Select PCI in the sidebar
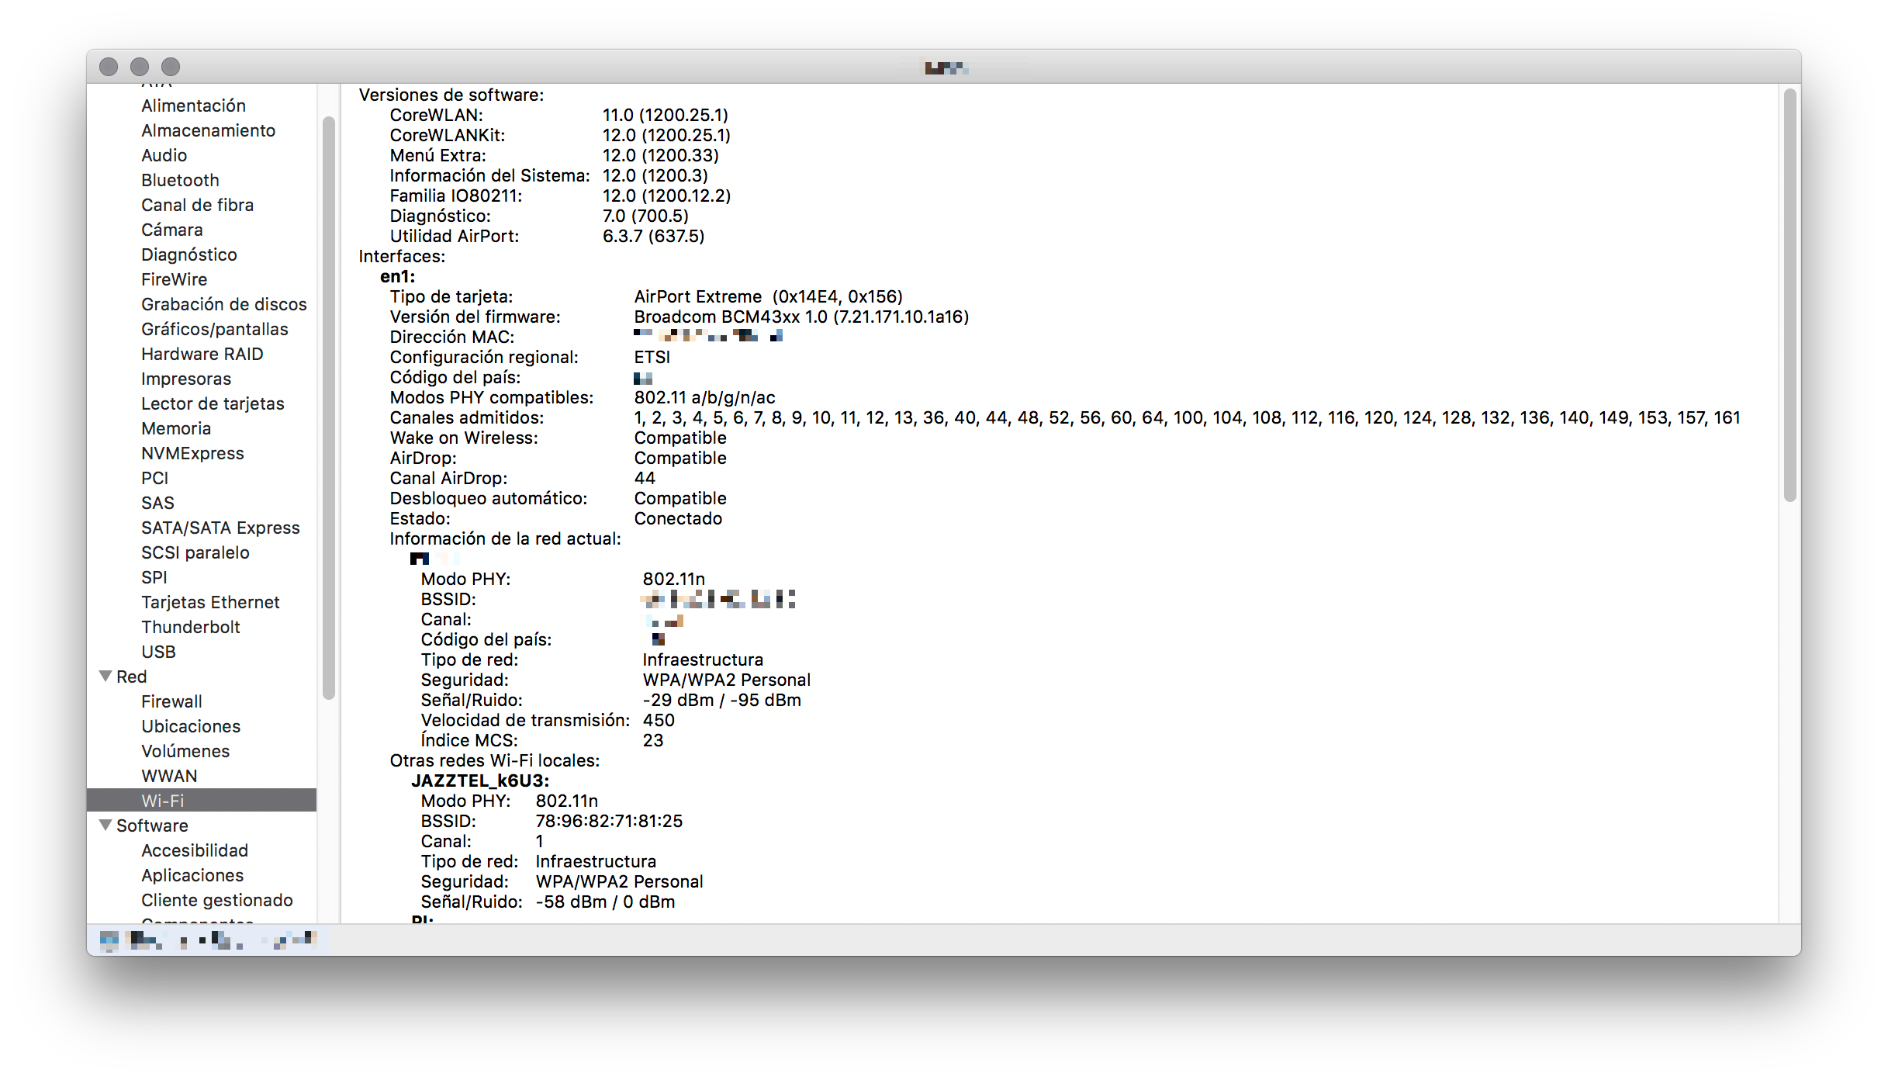1888x1080 pixels. click(x=154, y=478)
